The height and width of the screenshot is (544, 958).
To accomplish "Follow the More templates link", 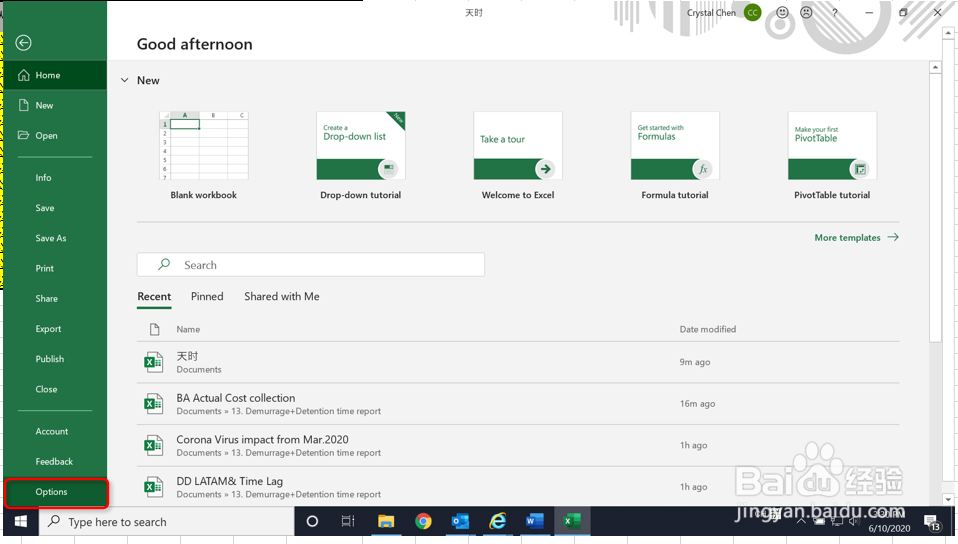I will (x=857, y=237).
